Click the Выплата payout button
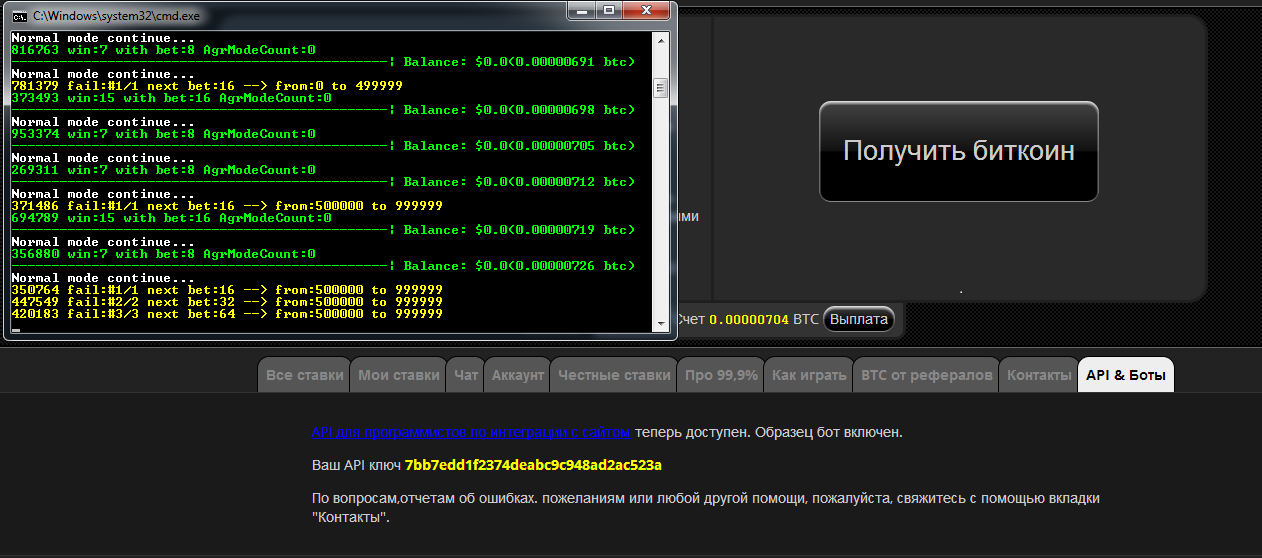Viewport: 1262px width, 558px height. click(x=858, y=320)
